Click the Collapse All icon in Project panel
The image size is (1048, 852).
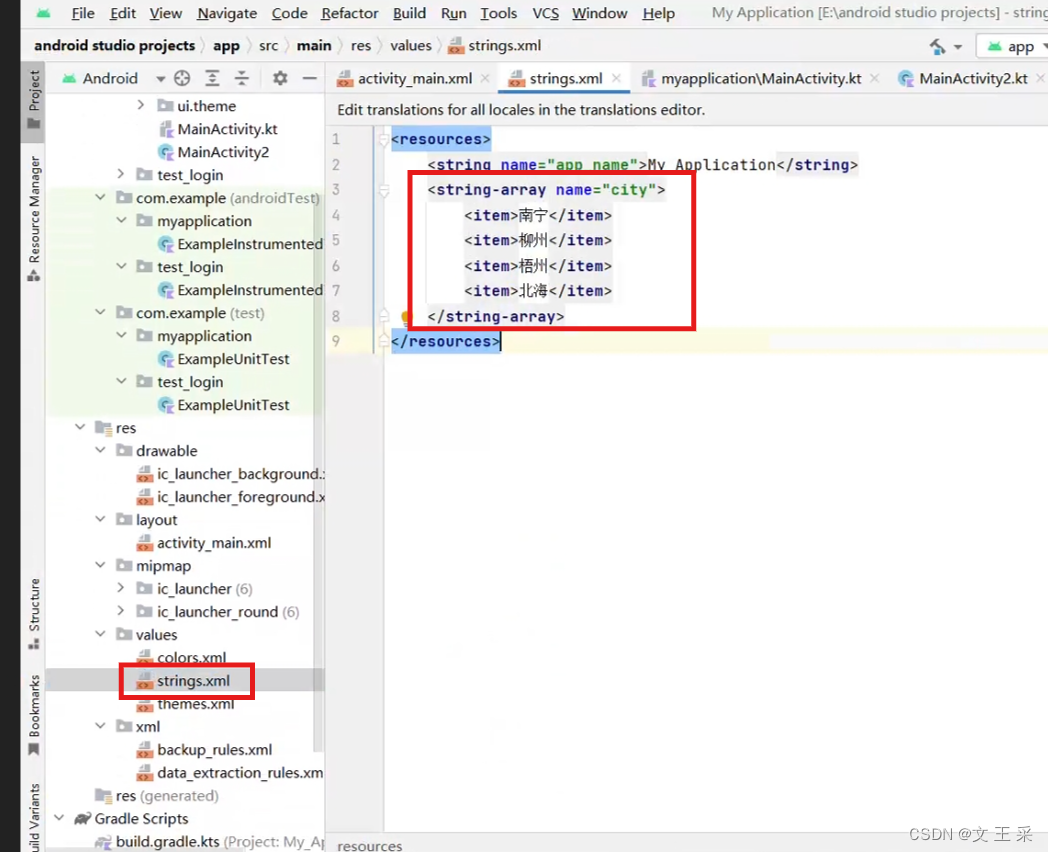coord(241,79)
